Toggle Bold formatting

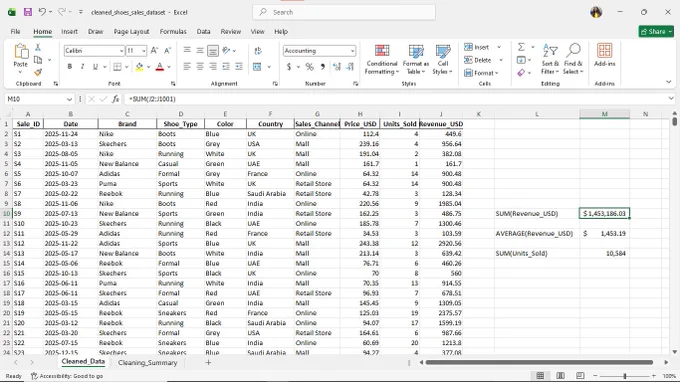(69, 67)
